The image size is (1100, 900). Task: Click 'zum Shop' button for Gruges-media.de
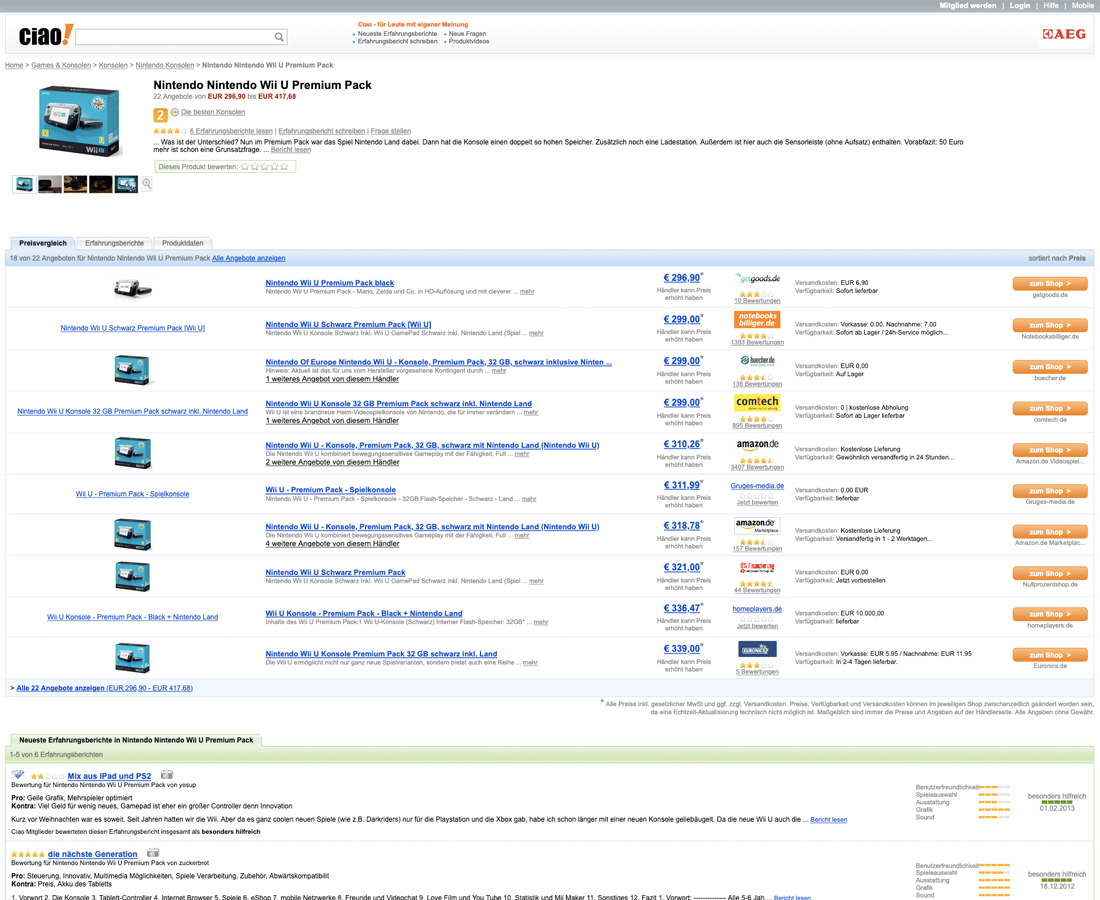pos(1049,490)
